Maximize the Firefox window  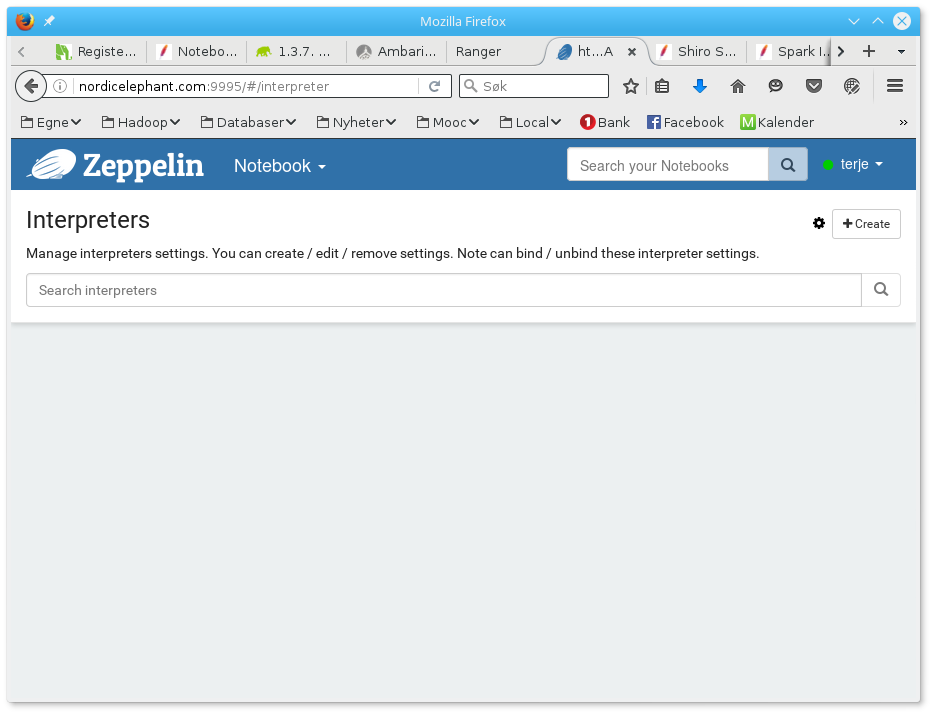tap(878, 21)
